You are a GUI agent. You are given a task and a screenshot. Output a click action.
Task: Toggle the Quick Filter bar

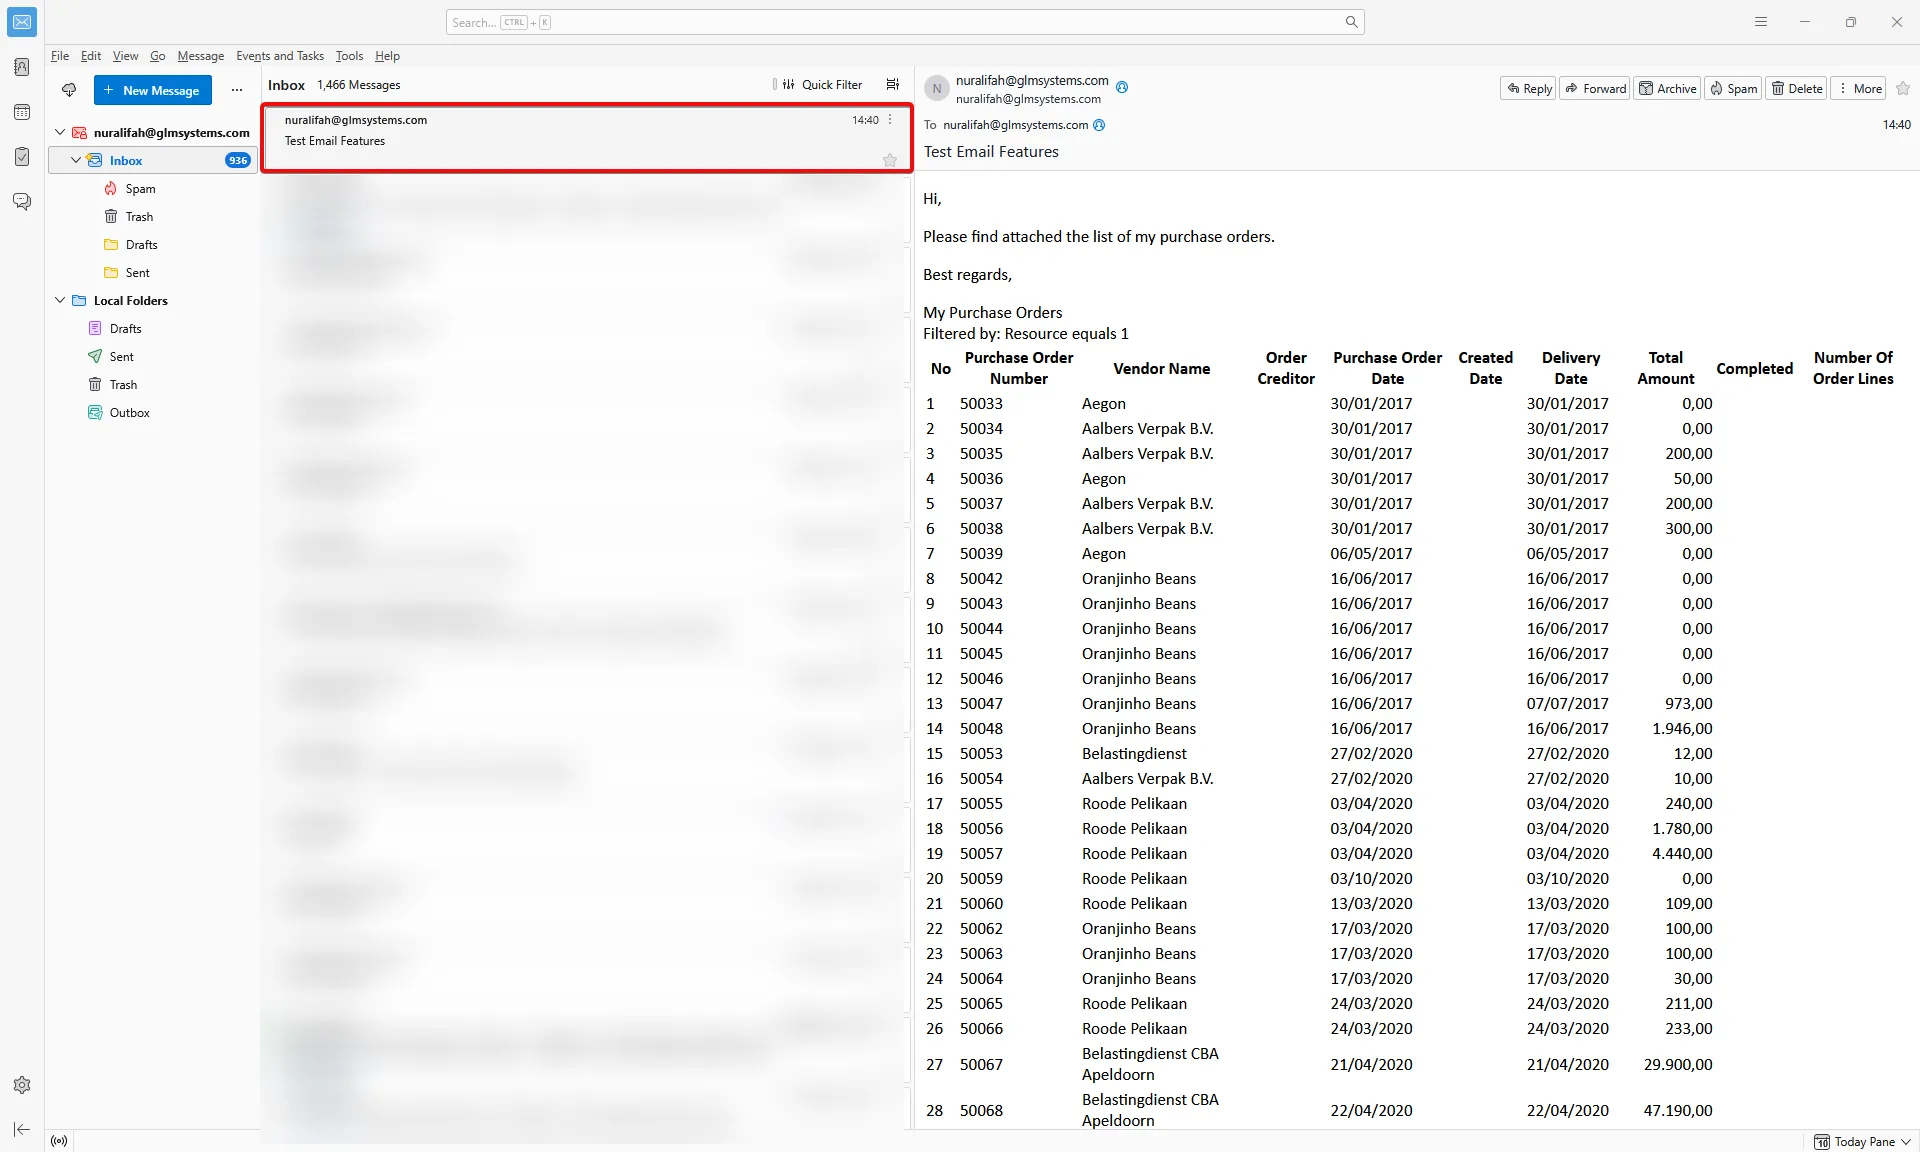tap(822, 85)
